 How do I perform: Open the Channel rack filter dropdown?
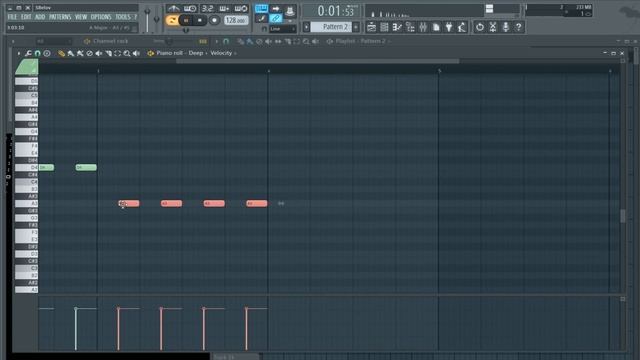53,41
